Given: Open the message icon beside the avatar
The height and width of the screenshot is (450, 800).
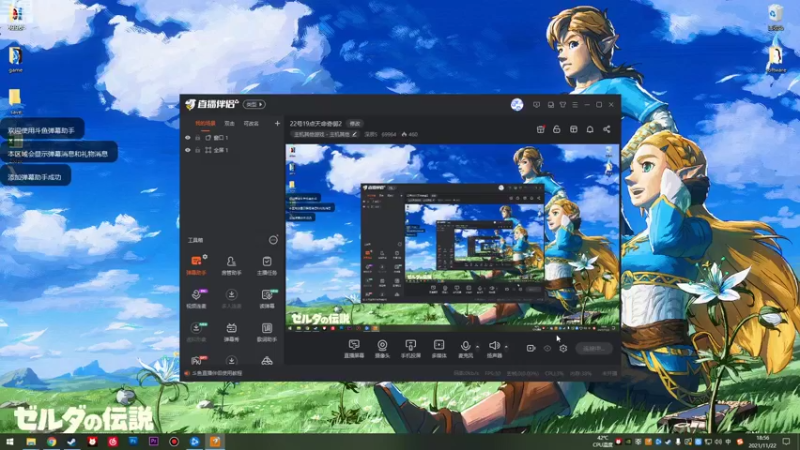Looking at the screenshot, I should tap(536, 105).
